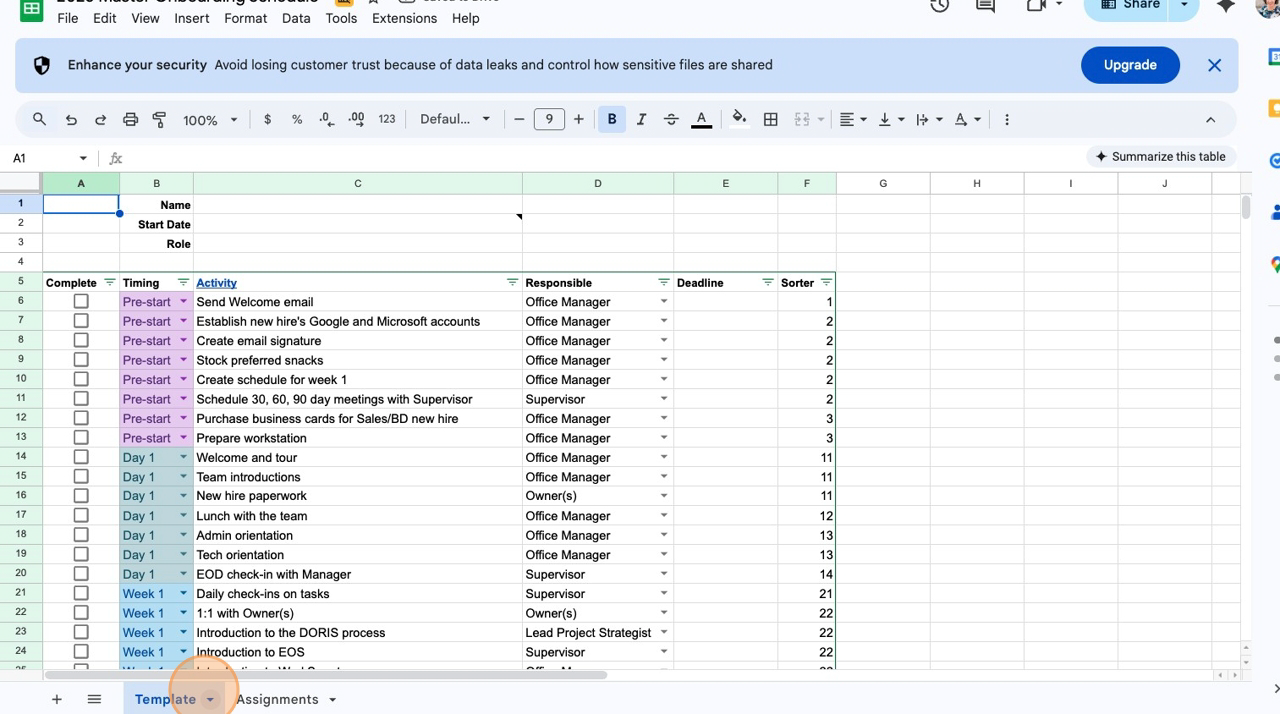Open the fill color picker
1280x714 pixels.
click(x=739, y=119)
